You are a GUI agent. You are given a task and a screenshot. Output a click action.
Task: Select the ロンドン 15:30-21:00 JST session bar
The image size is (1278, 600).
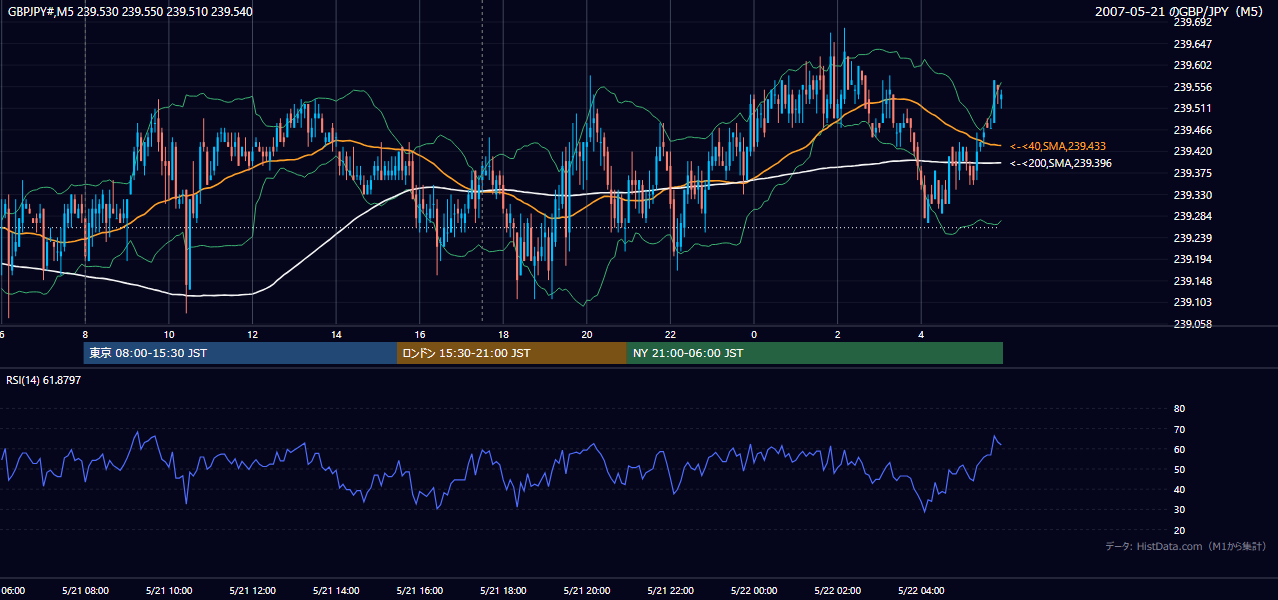click(512, 353)
